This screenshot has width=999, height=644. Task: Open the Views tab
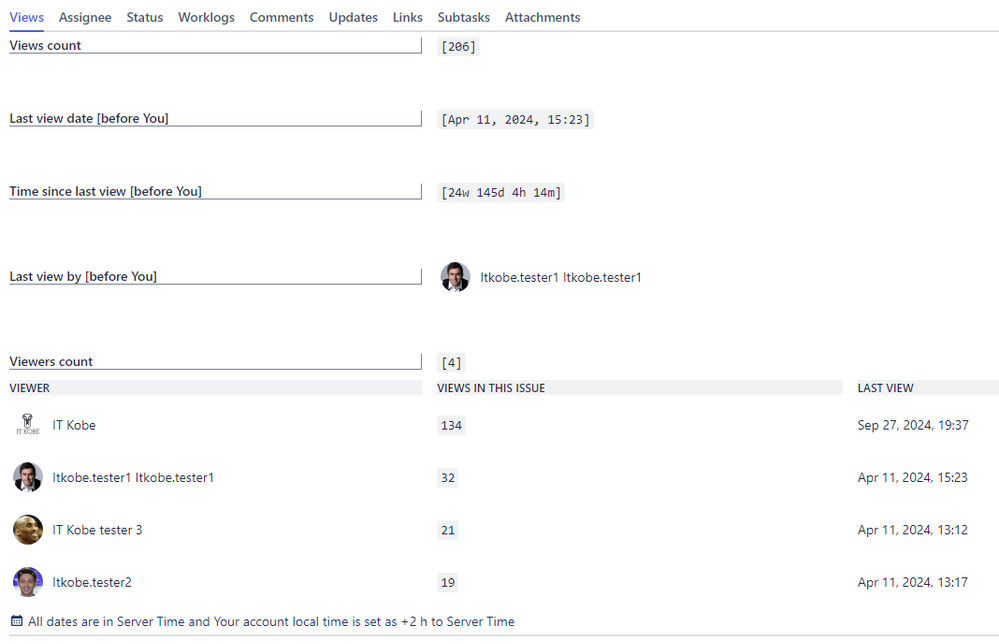(26, 17)
